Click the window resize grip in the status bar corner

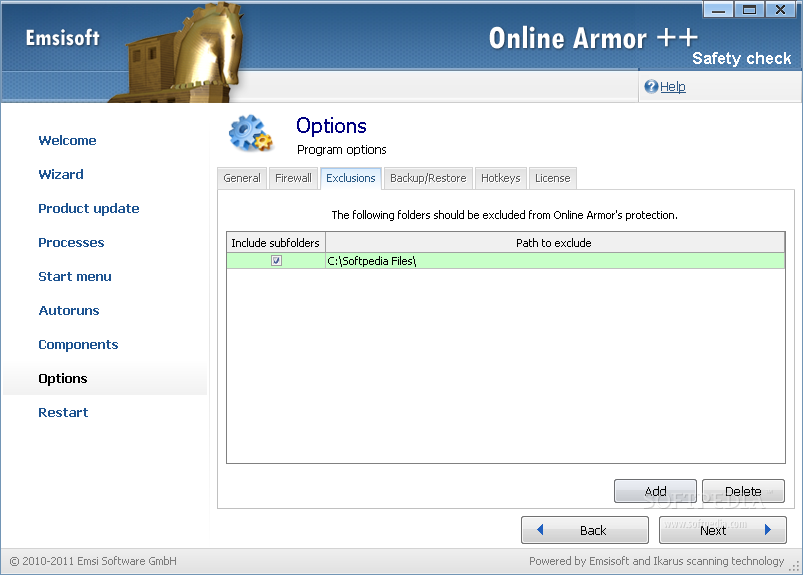tap(795, 566)
